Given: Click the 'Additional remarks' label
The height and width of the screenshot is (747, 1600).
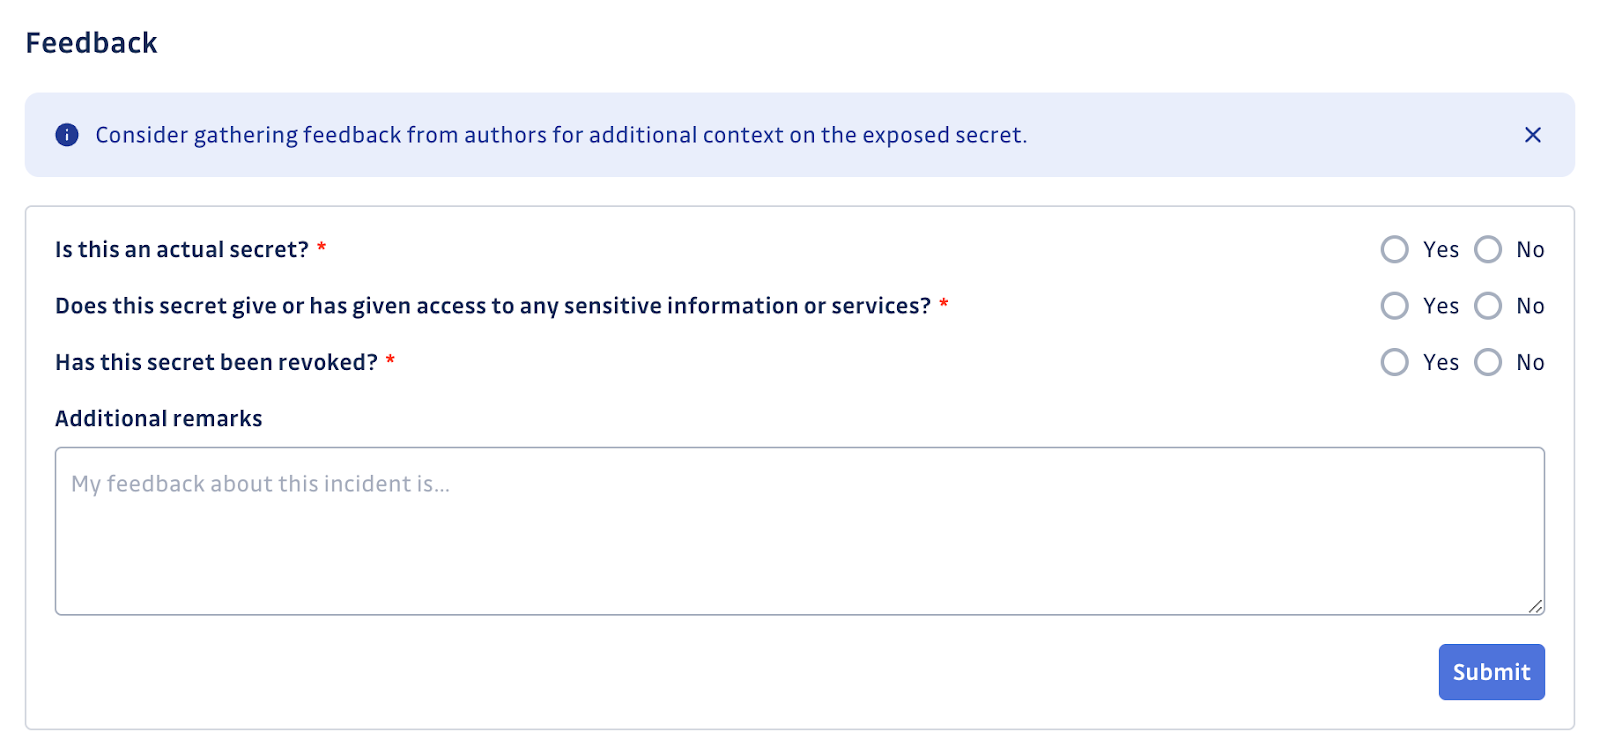Looking at the screenshot, I should 158,418.
